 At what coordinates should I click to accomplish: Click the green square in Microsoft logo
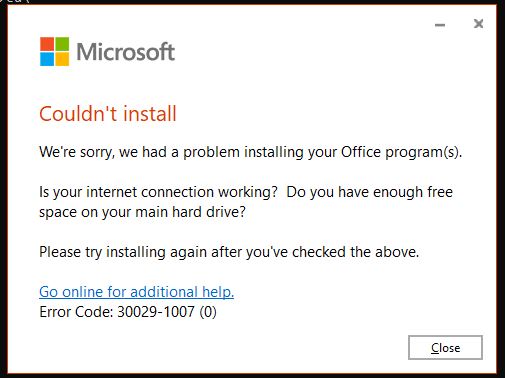point(62,44)
